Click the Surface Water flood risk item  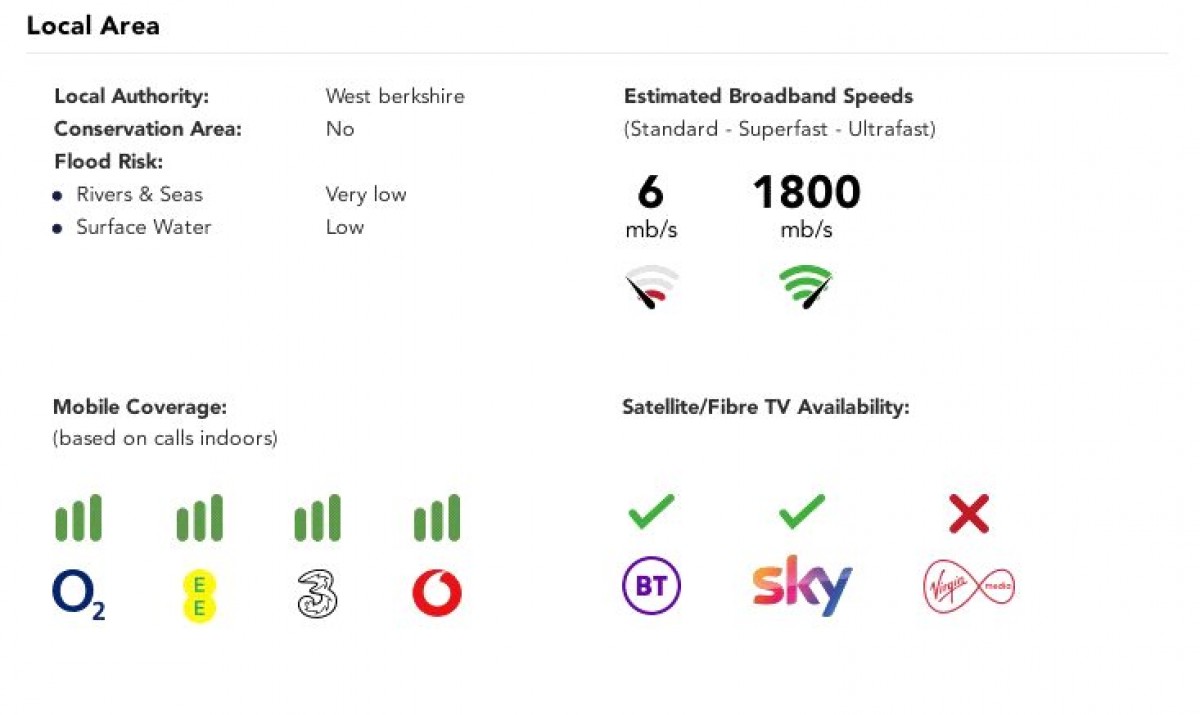(143, 227)
